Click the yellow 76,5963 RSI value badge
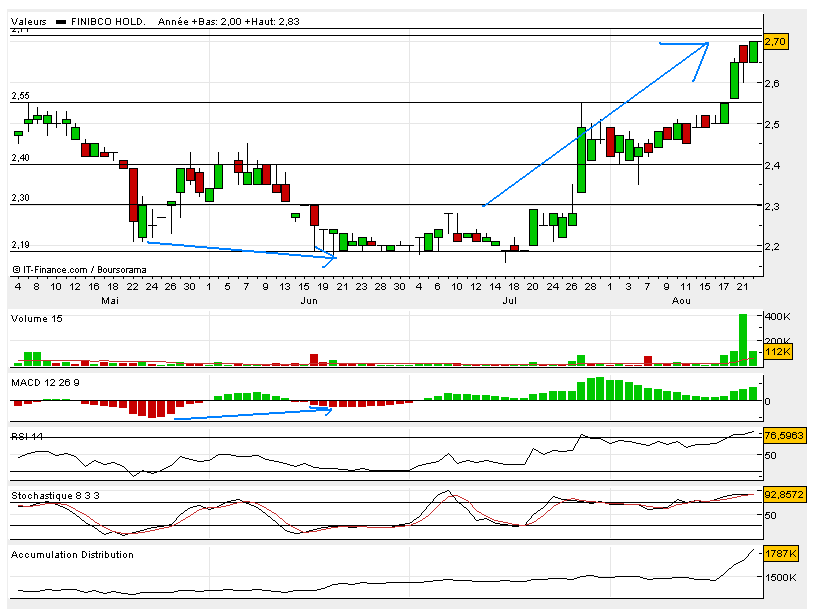Image resolution: width=814 pixels, height=609 pixels. click(x=784, y=435)
